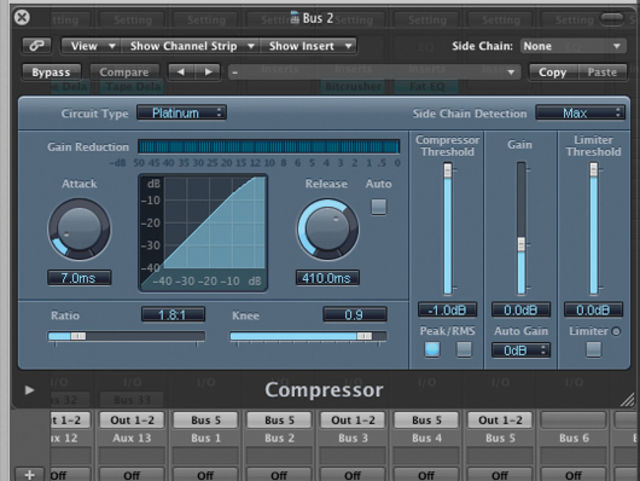Click the Gain Reduction meter

pyautogui.click(x=269, y=147)
